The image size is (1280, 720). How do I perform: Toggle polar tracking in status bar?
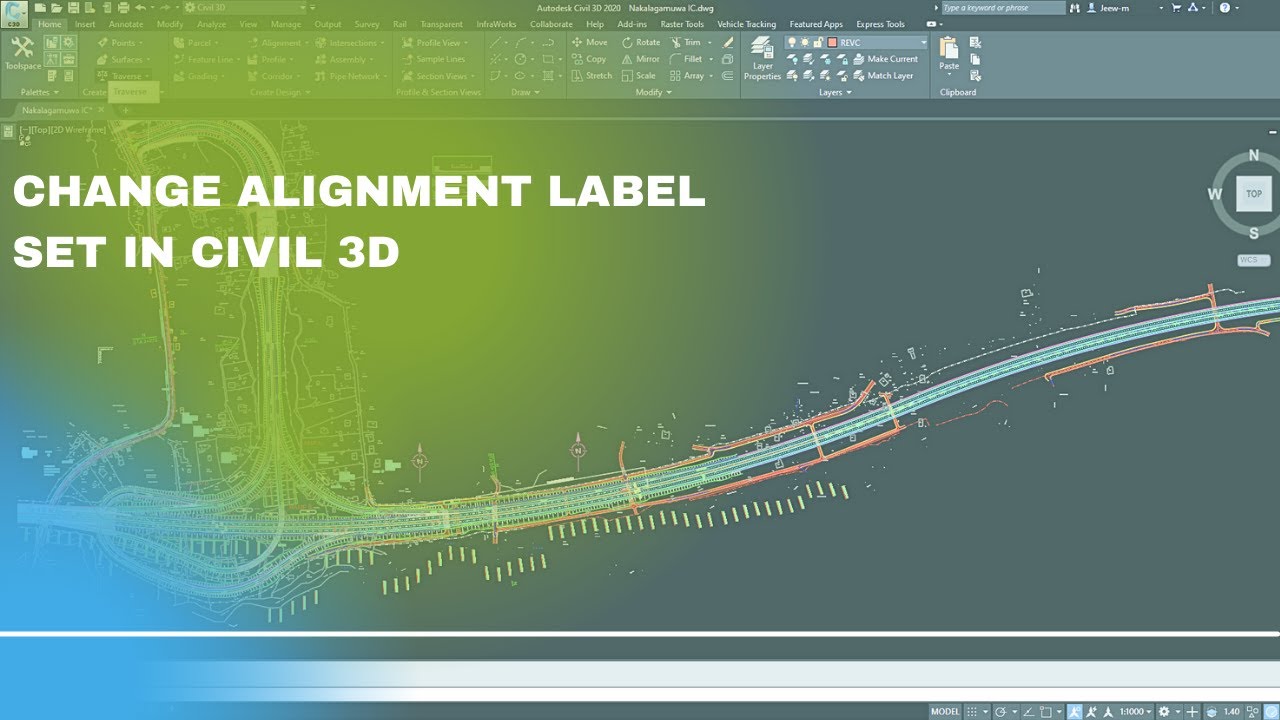tap(1000, 711)
